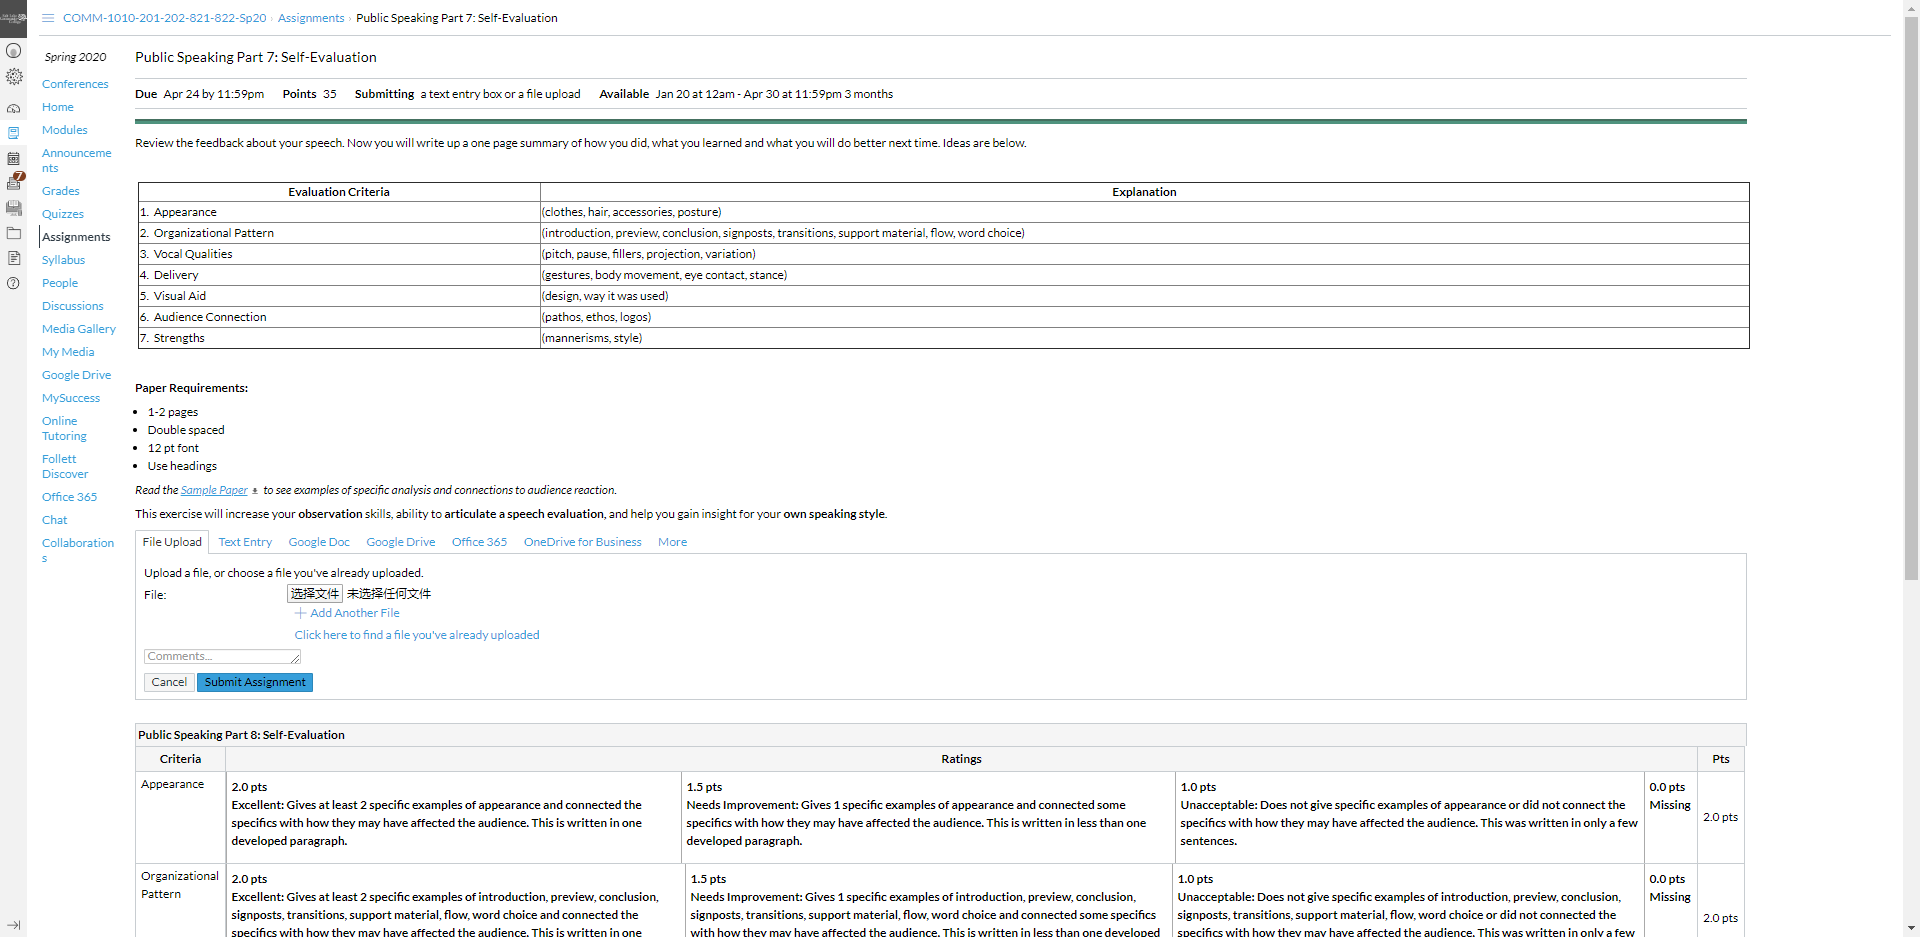Click the college logo in global nav

tap(13, 18)
